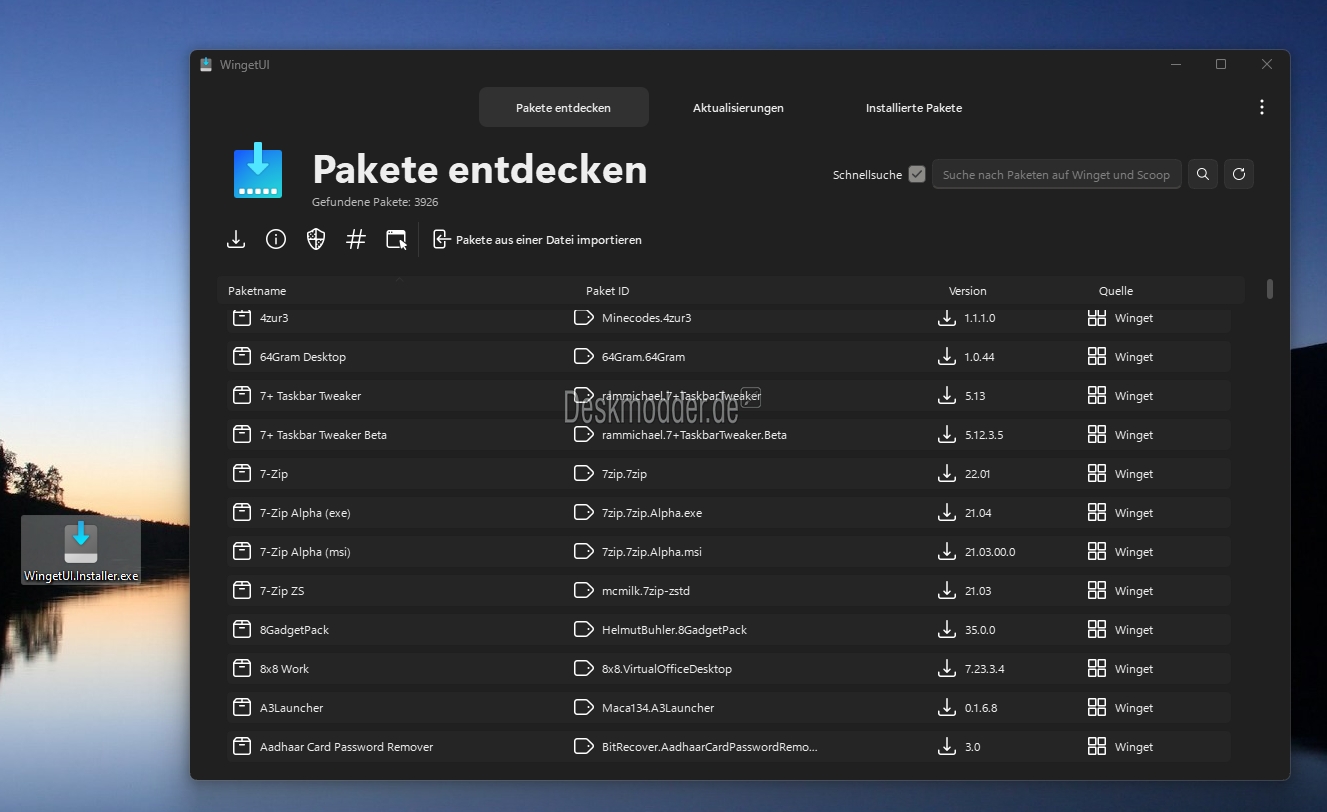The width and height of the screenshot is (1327, 812).
Task: Open the Aktualisierungen tab
Action: click(x=738, y=107)
